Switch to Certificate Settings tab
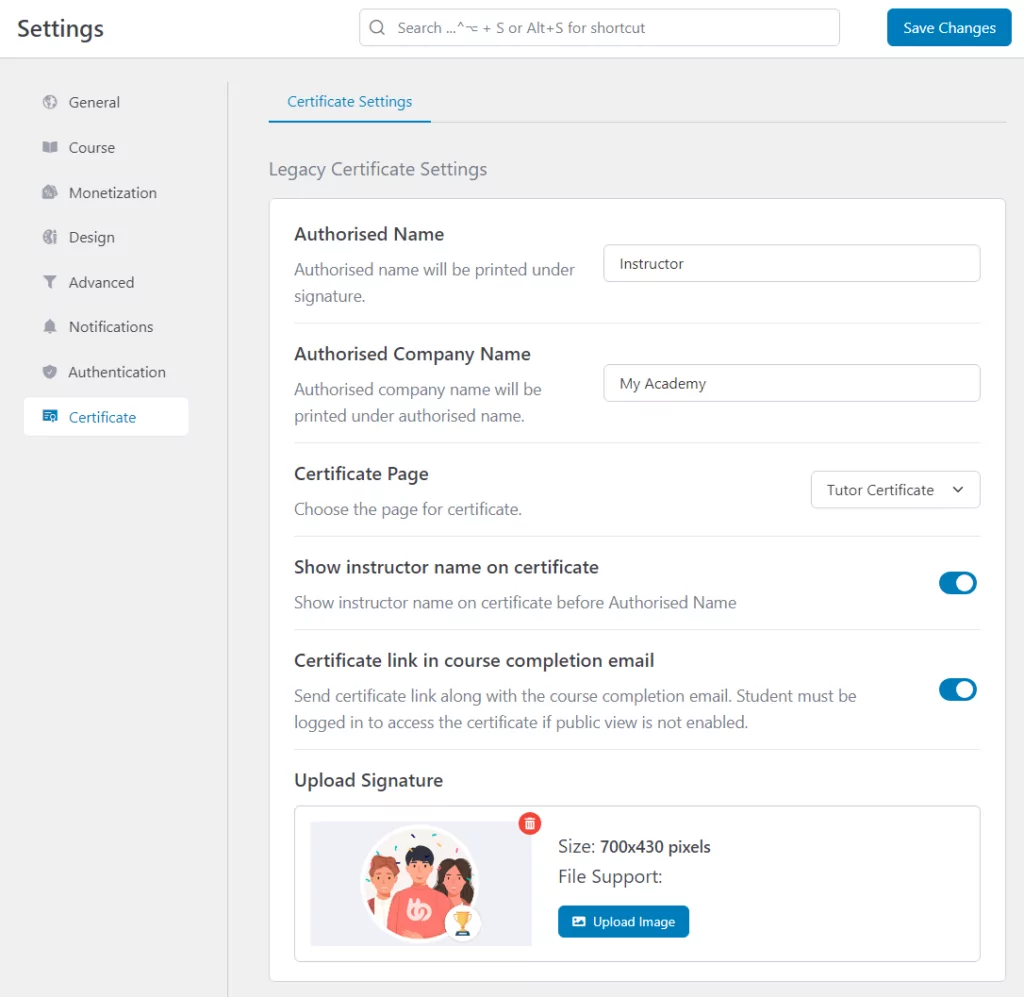This screenshot has width=1024, height=997. click(x=349, y=102)
